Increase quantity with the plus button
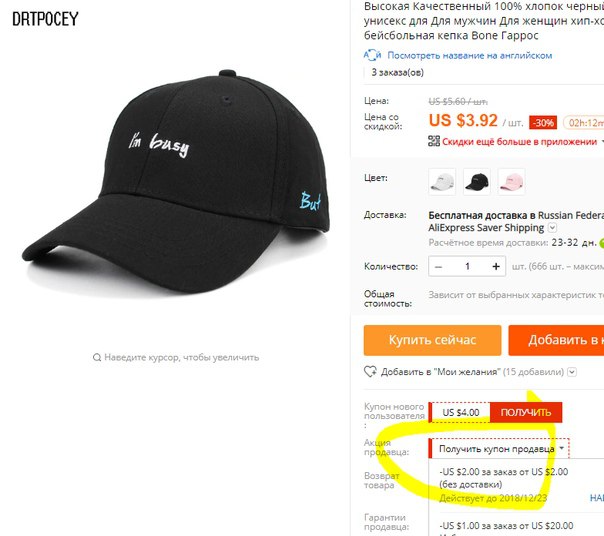 click(x=496, y=266)
